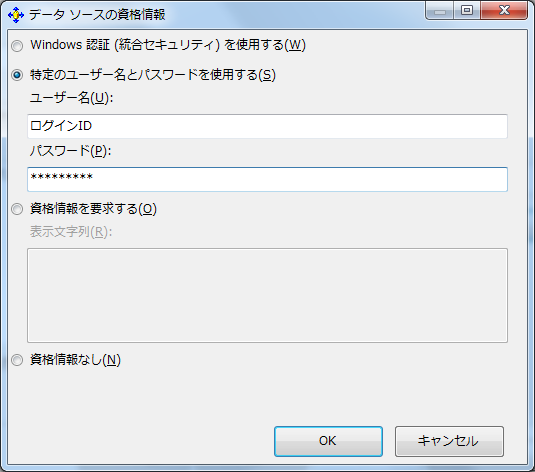Viewport: 535px width, 472px height.
Task: Click the ユーザー名(U): label
Action: pyautogui.click(x=71, y=98)
